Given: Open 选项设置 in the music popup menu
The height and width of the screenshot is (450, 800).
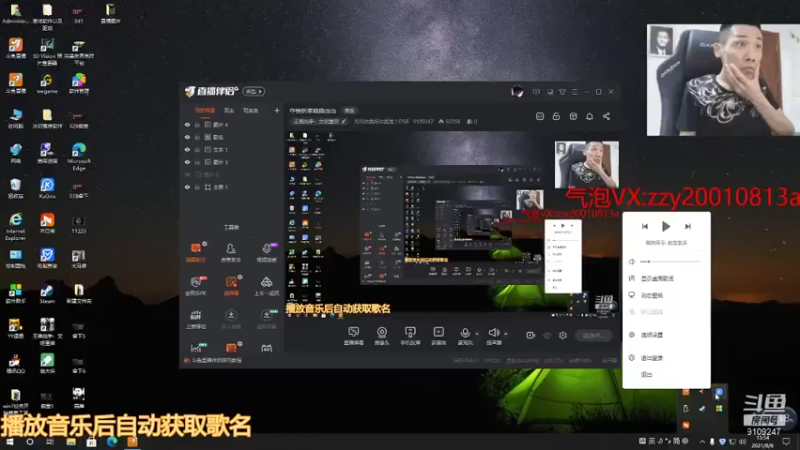Looking at the screenshot, I should click(x=652, y=335).
